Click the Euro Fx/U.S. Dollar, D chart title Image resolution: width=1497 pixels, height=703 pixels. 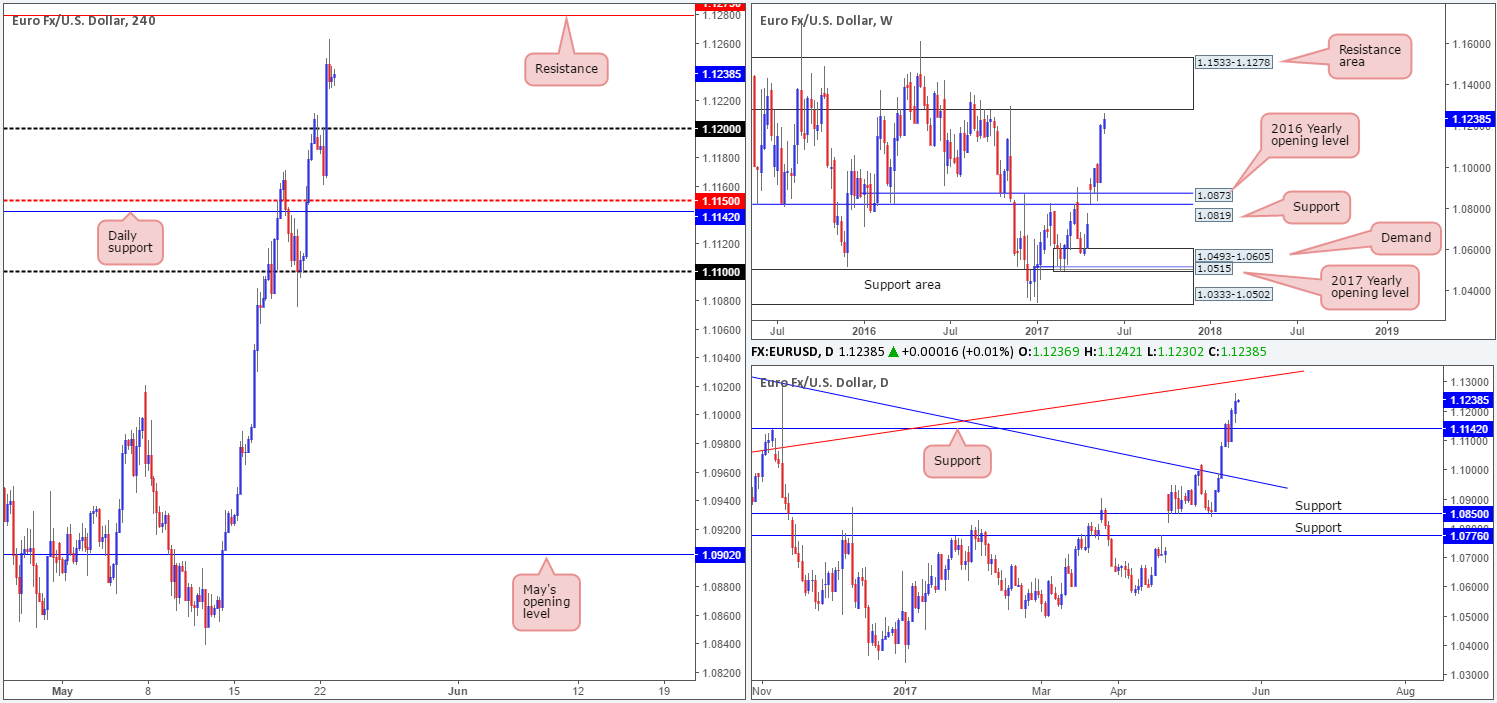[824, 383]
